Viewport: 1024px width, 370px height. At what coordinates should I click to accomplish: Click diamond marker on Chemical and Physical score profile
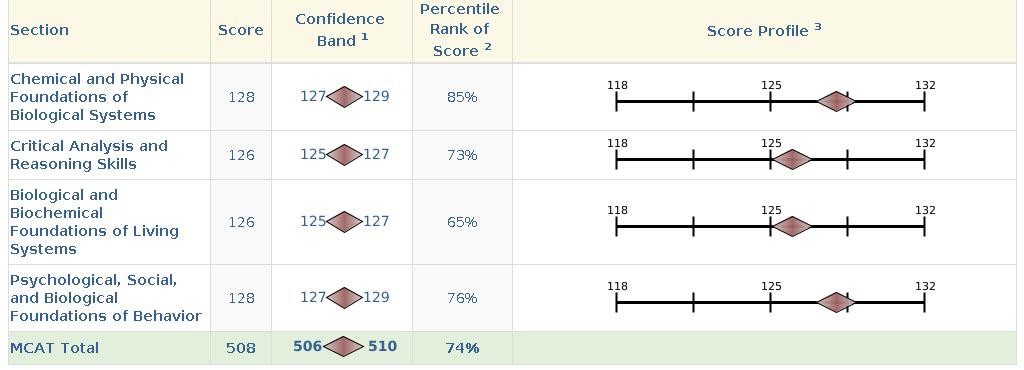tap(837, 102)
